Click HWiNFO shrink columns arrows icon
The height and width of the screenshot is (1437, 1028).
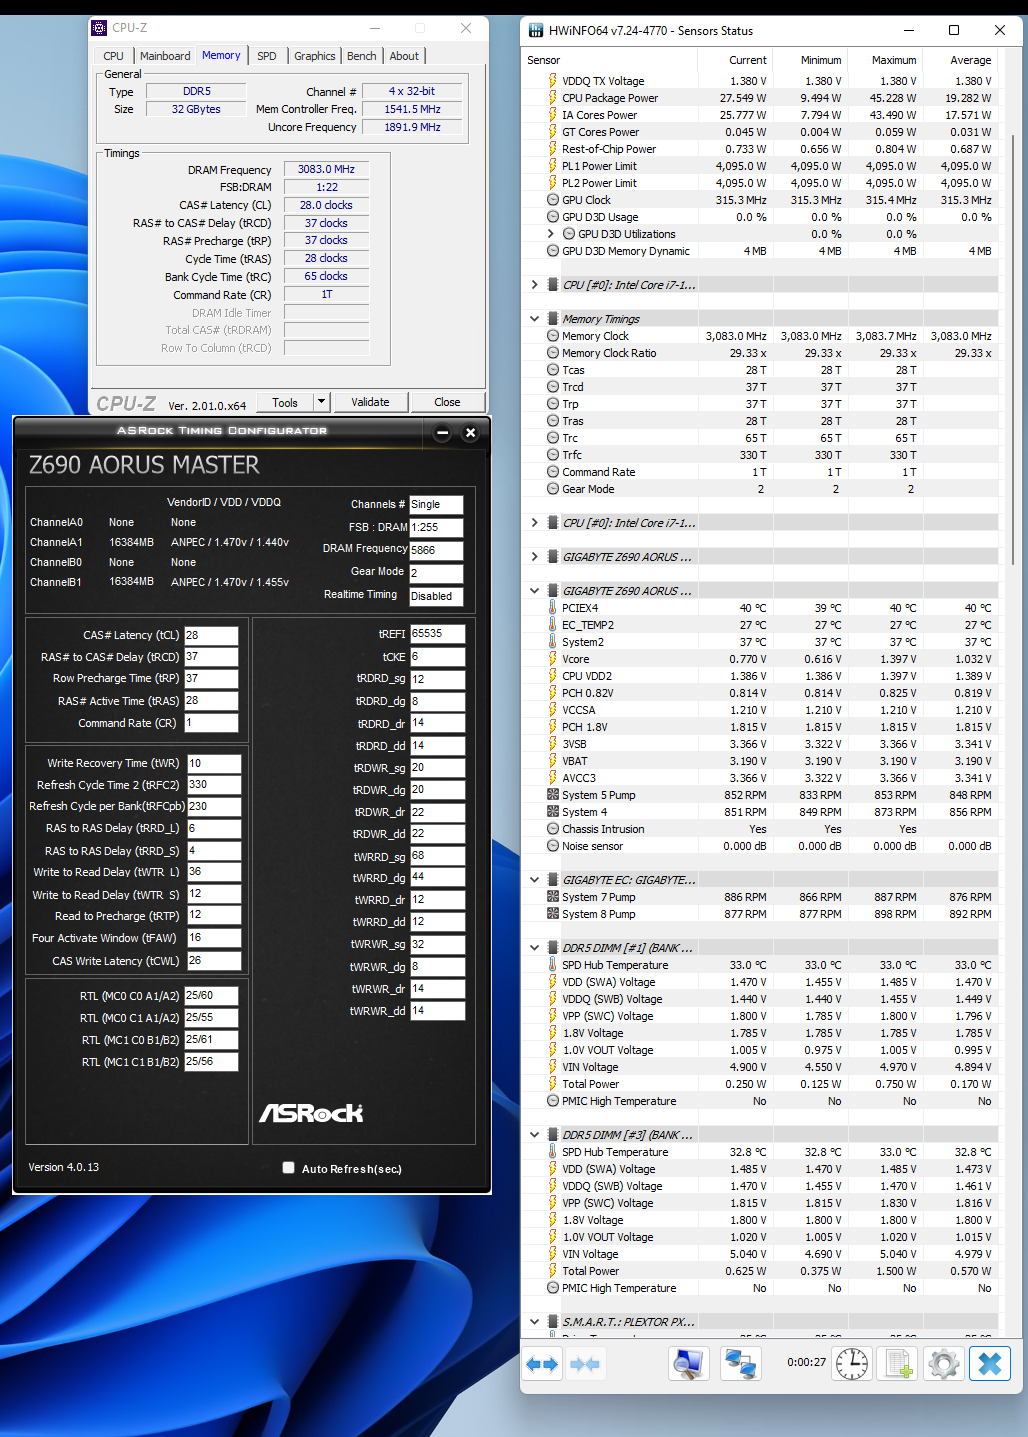(x=585, y=1364)
